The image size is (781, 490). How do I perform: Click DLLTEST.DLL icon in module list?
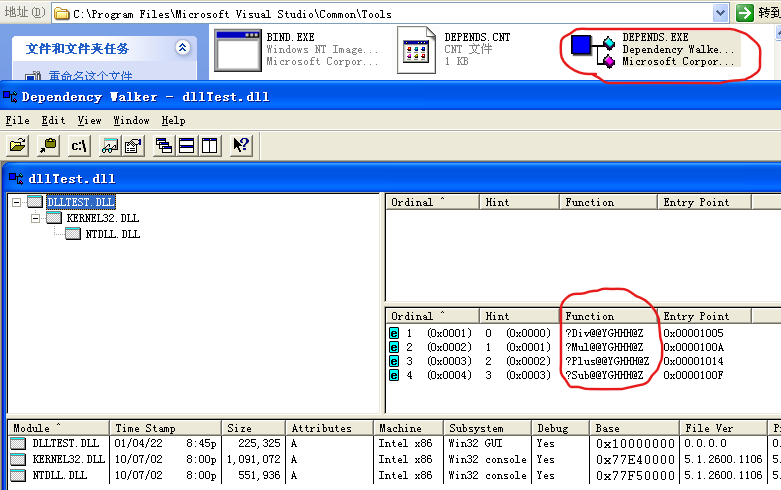18,443
